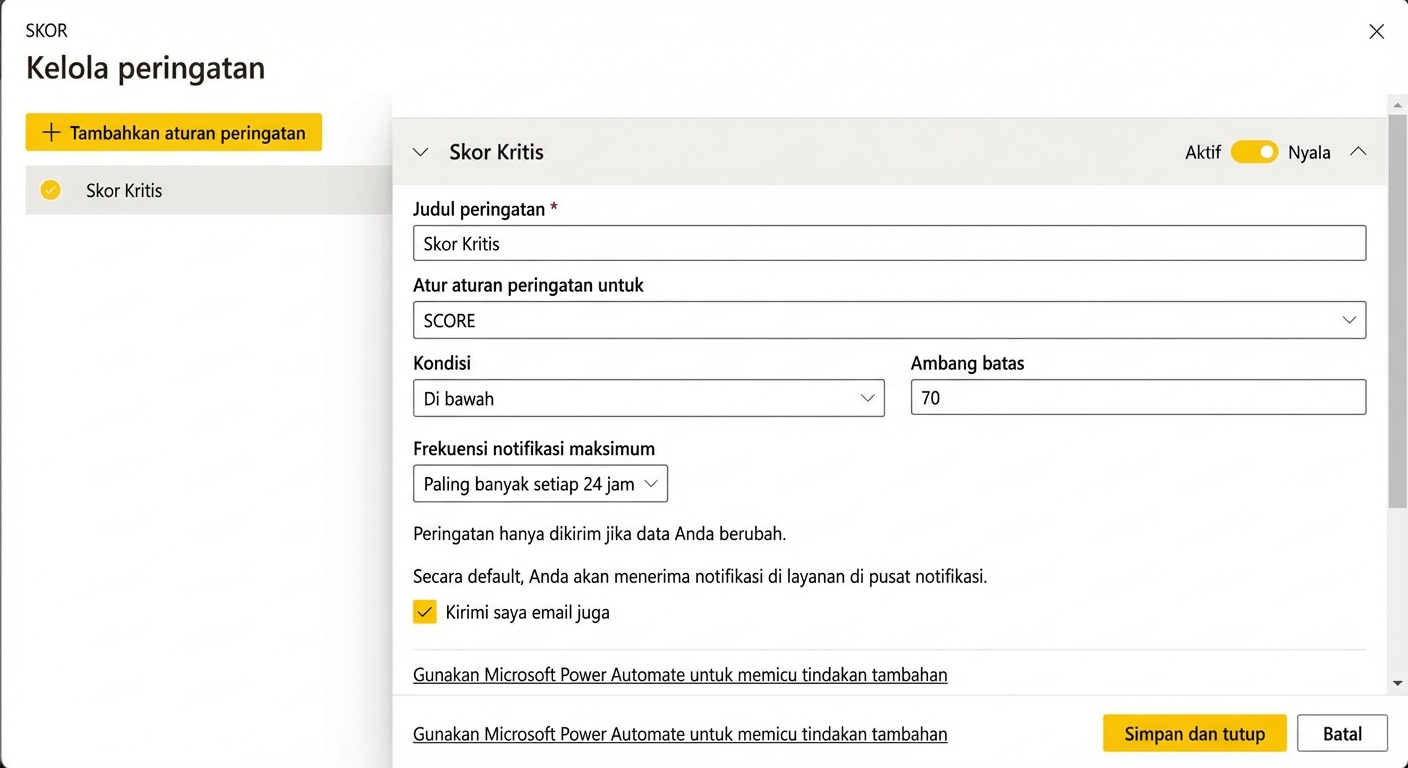
Task: Close the Kelola peringatan dialog
Action: click(x=1376, y=32)
